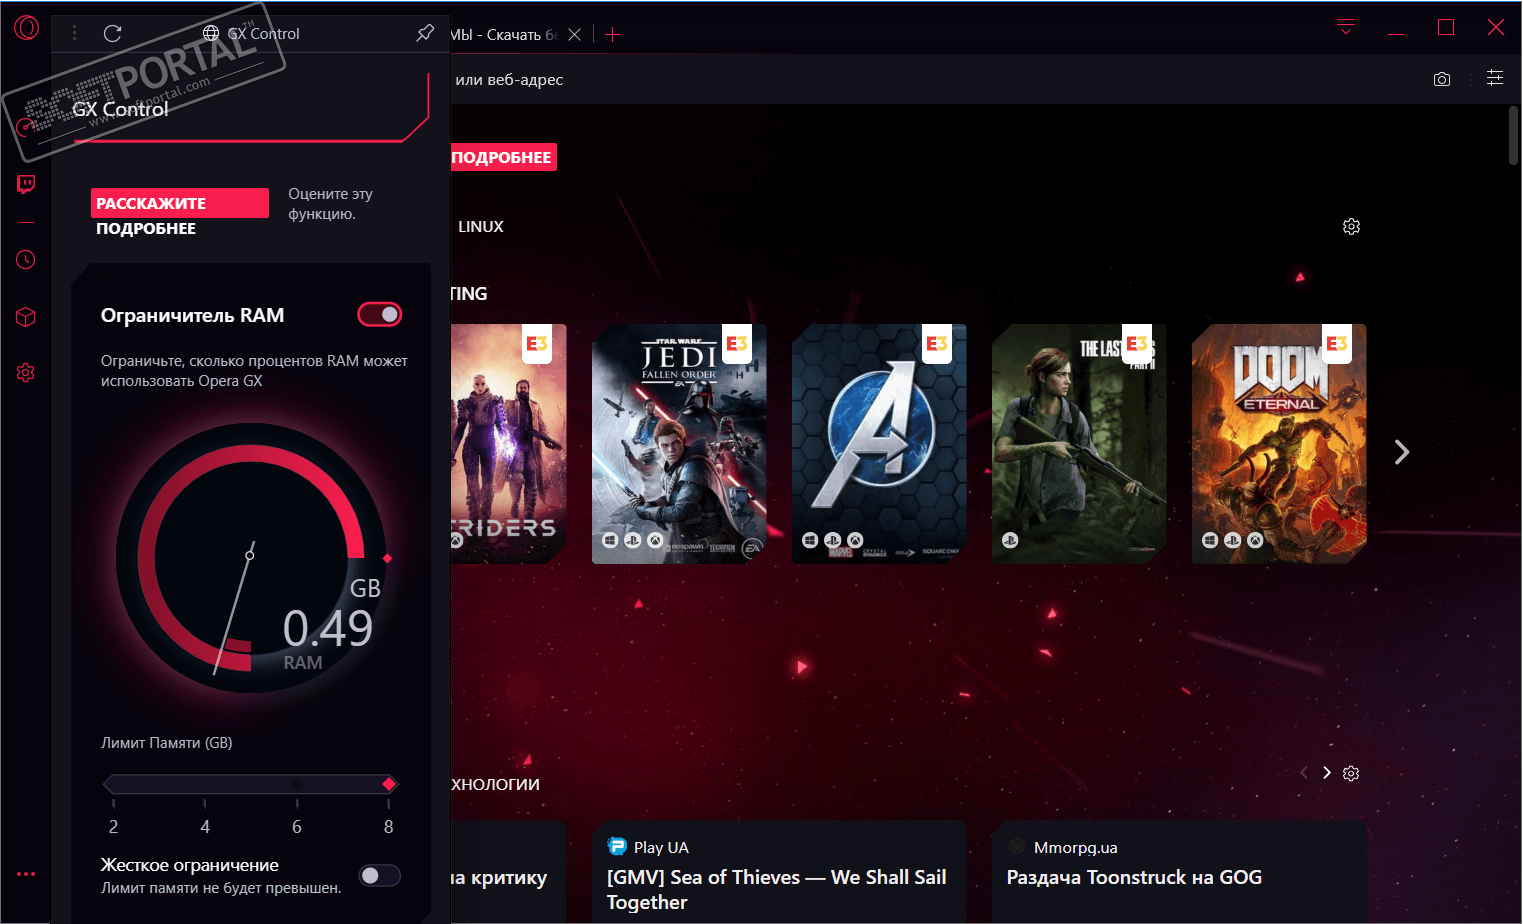Open sidebar setup three-dots at the bottom
This screenshot has width=1523, height=924.
point(26,874)
